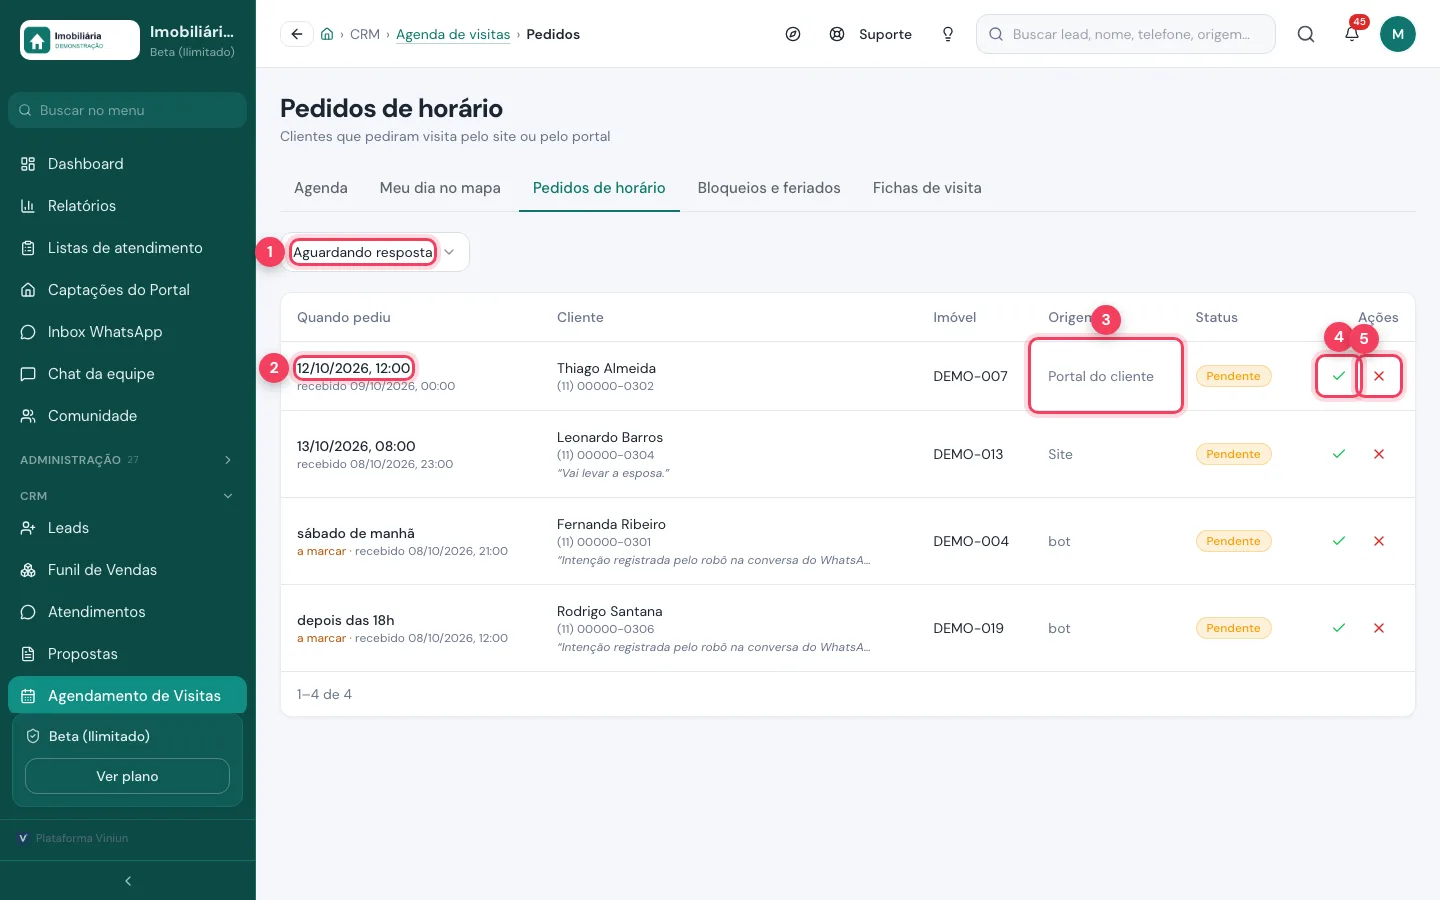Open Meu dia no mapa tab
Viewport: 1440px width, 900px height.
click(x=440, y=188)
